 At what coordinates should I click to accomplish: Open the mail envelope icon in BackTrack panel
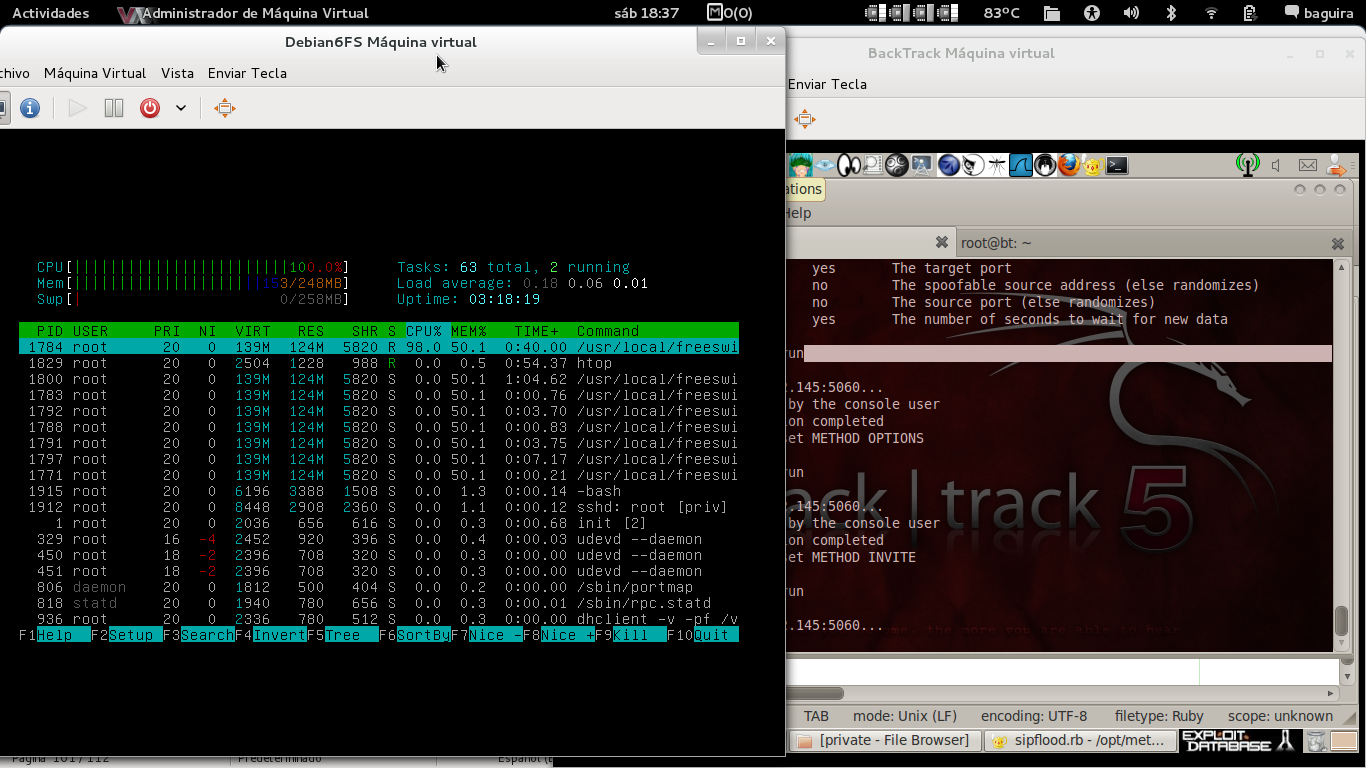click(x=1307, y=165)
